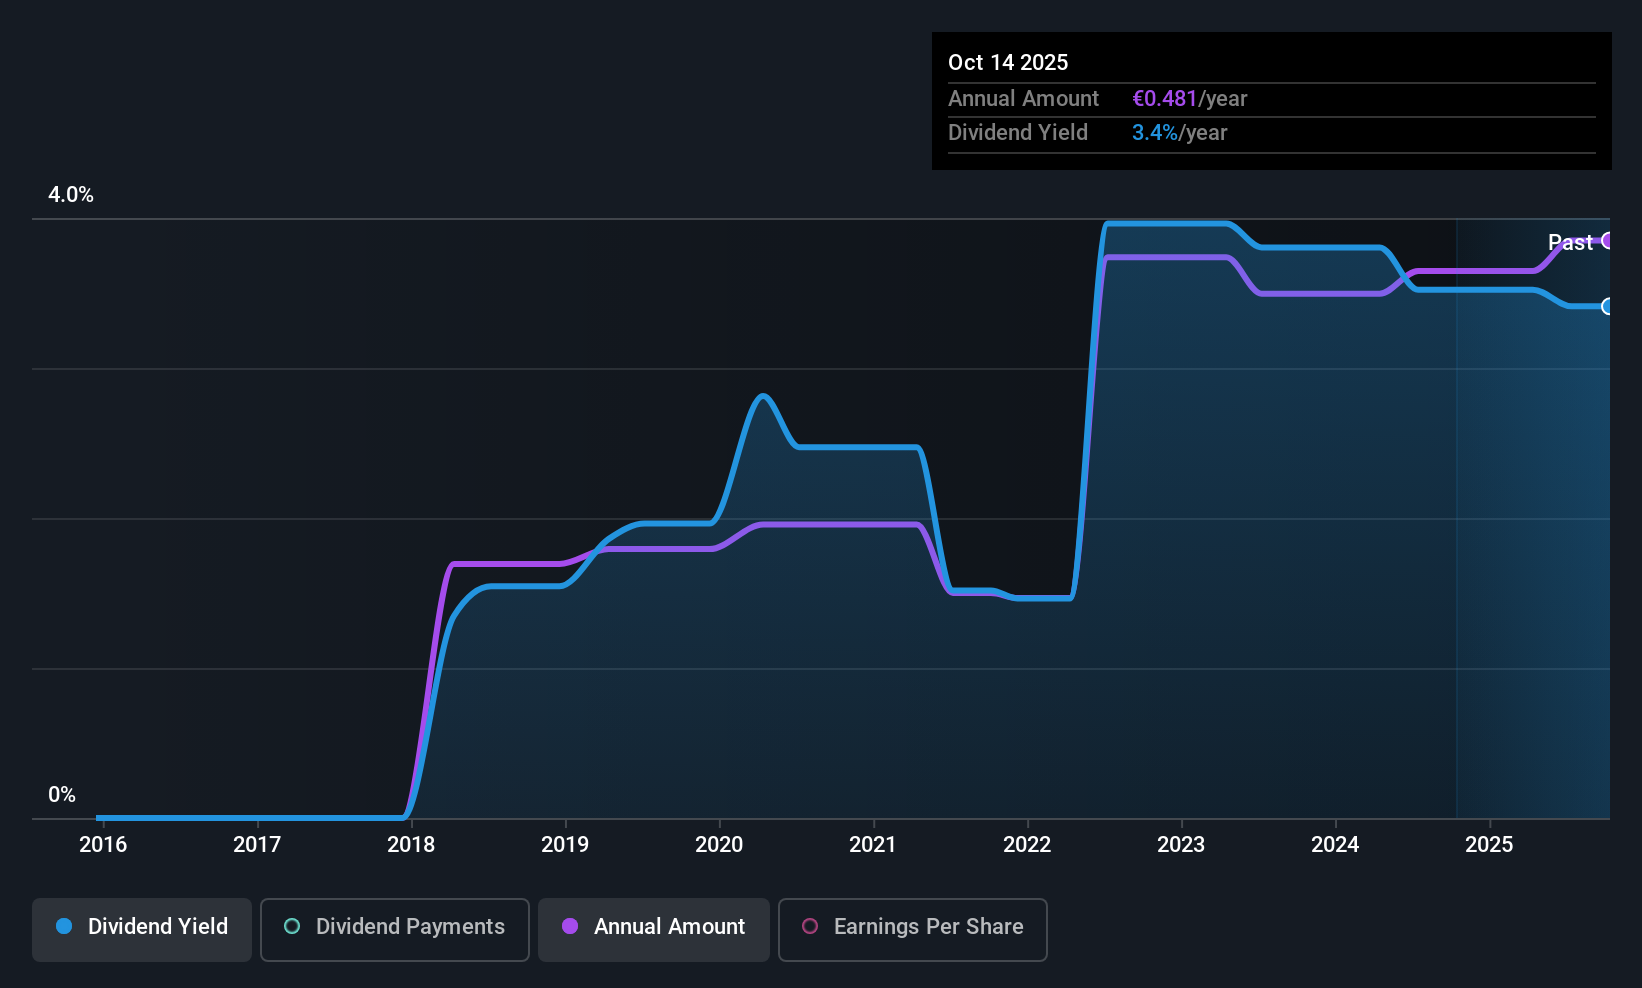Toggle the Annual Amount series
Image resolution: width=1642 pixels, height=988 pixels.
point(653,928)
